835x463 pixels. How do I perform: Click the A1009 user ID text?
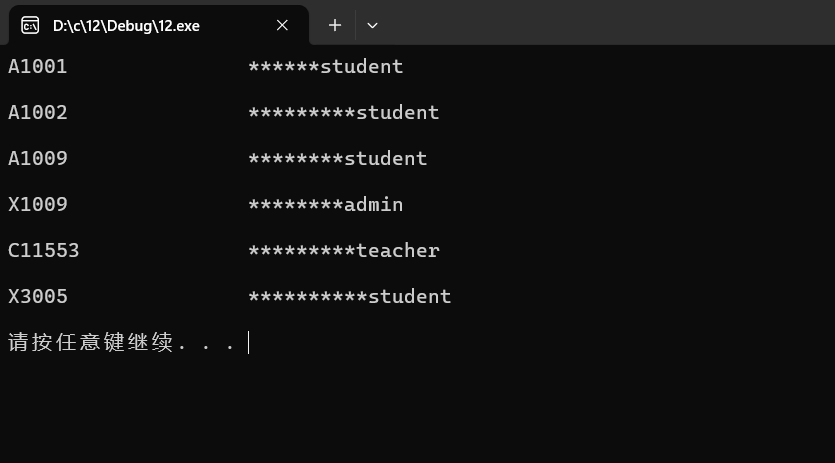[37, 158]
